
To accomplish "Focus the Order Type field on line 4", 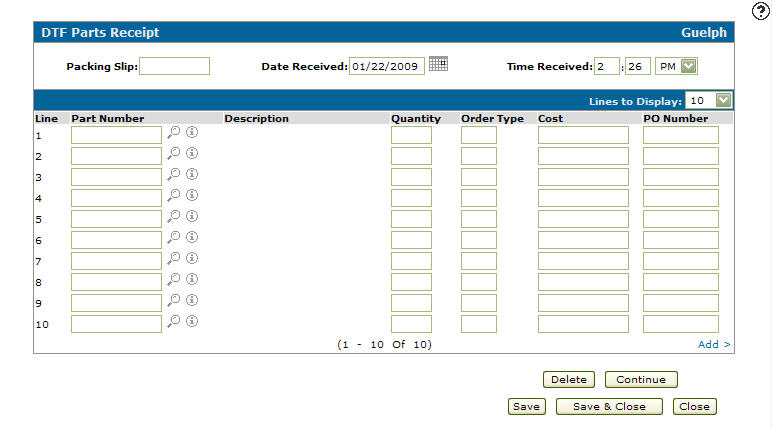I will point(479,198).
